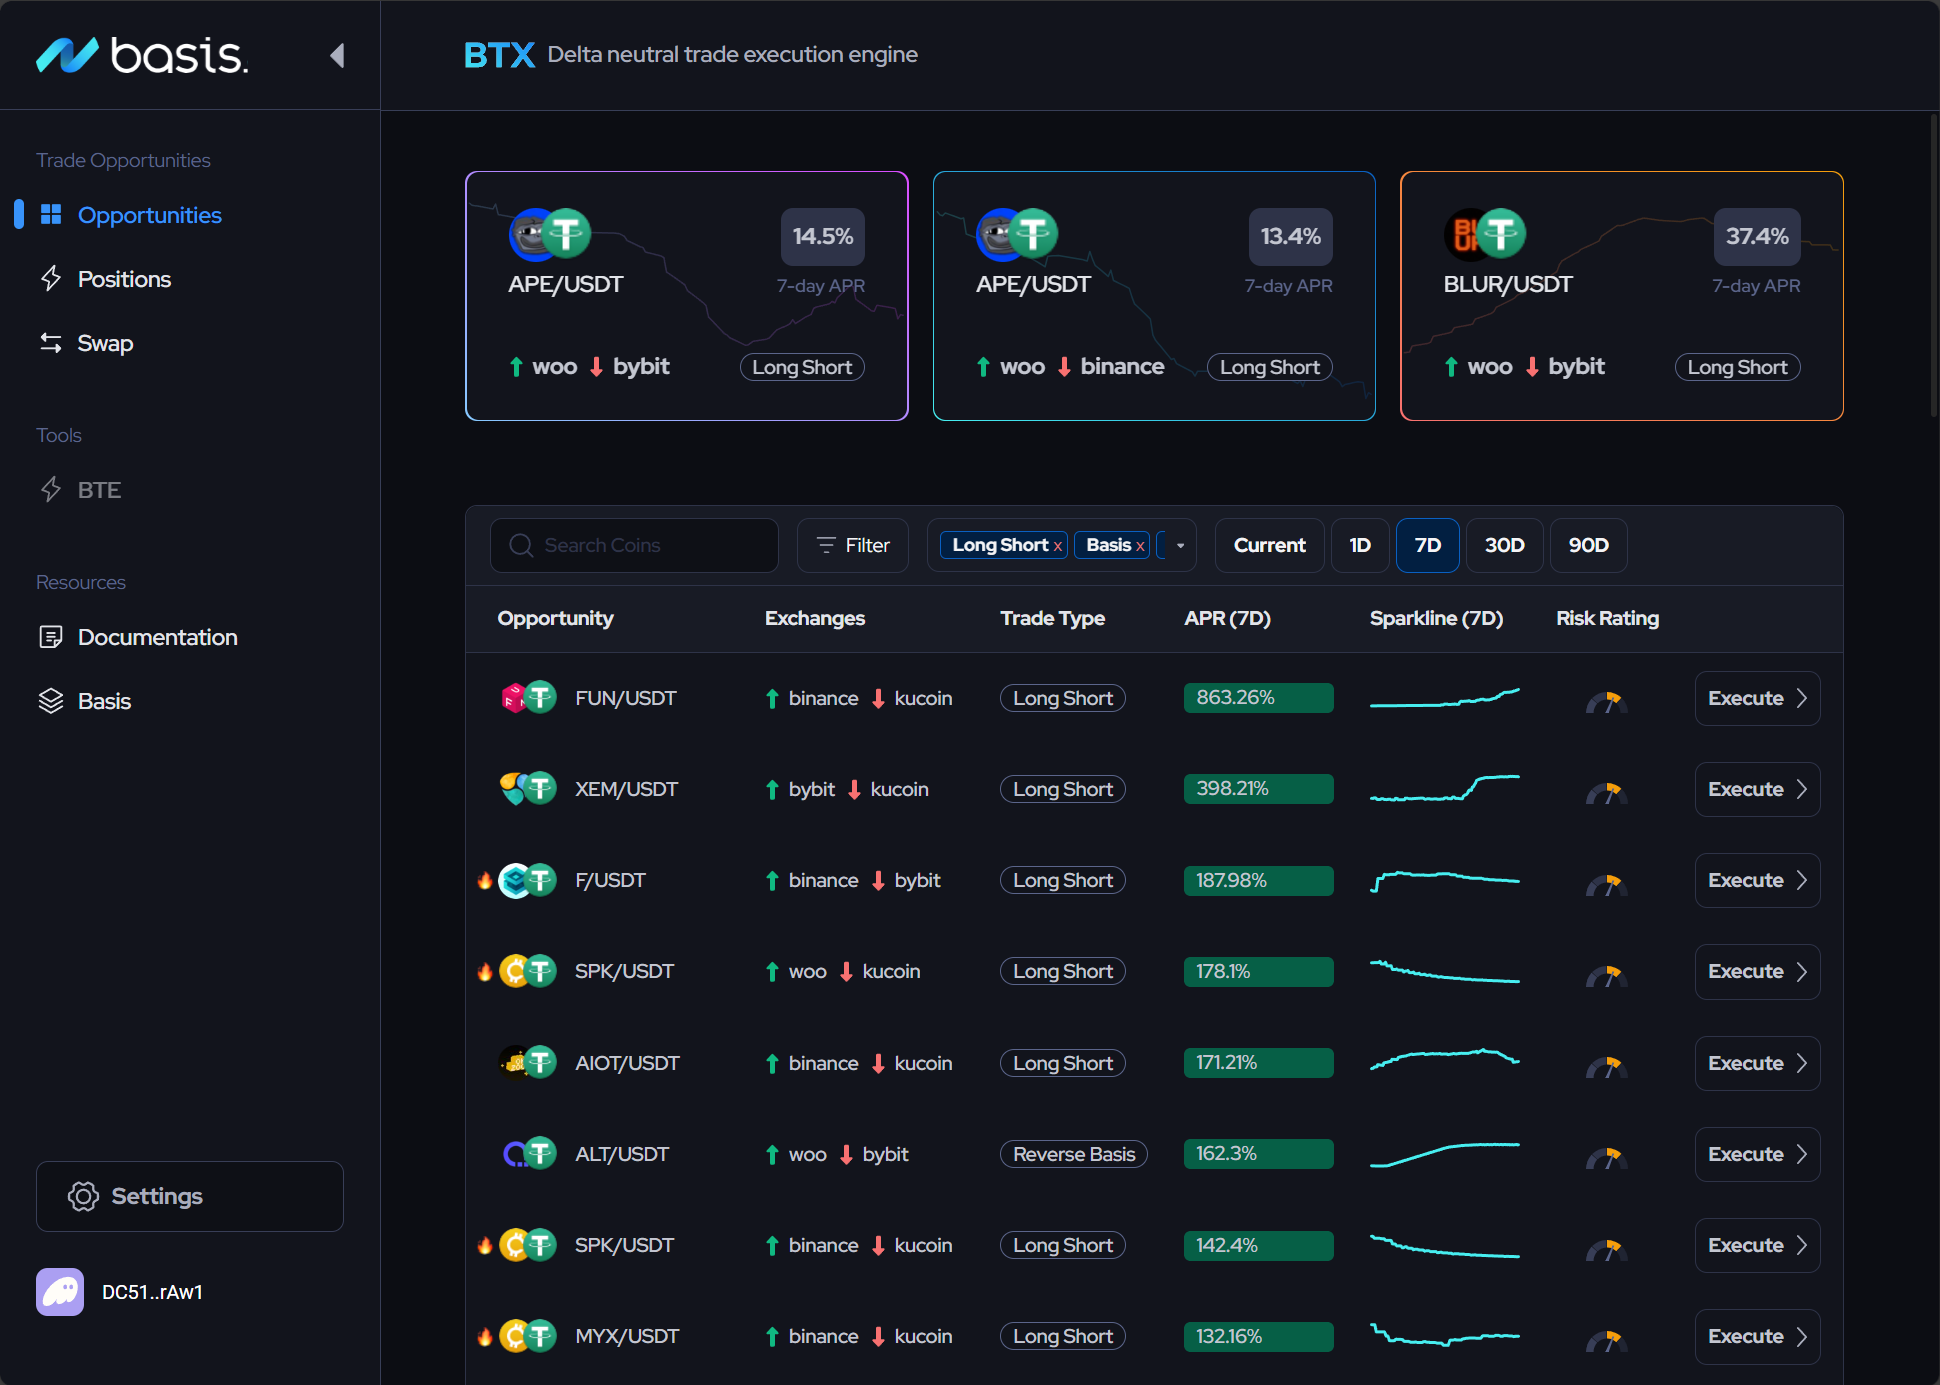Click the Documentation page icon
Screen dimensions: 1940x1385
[51, 637]
